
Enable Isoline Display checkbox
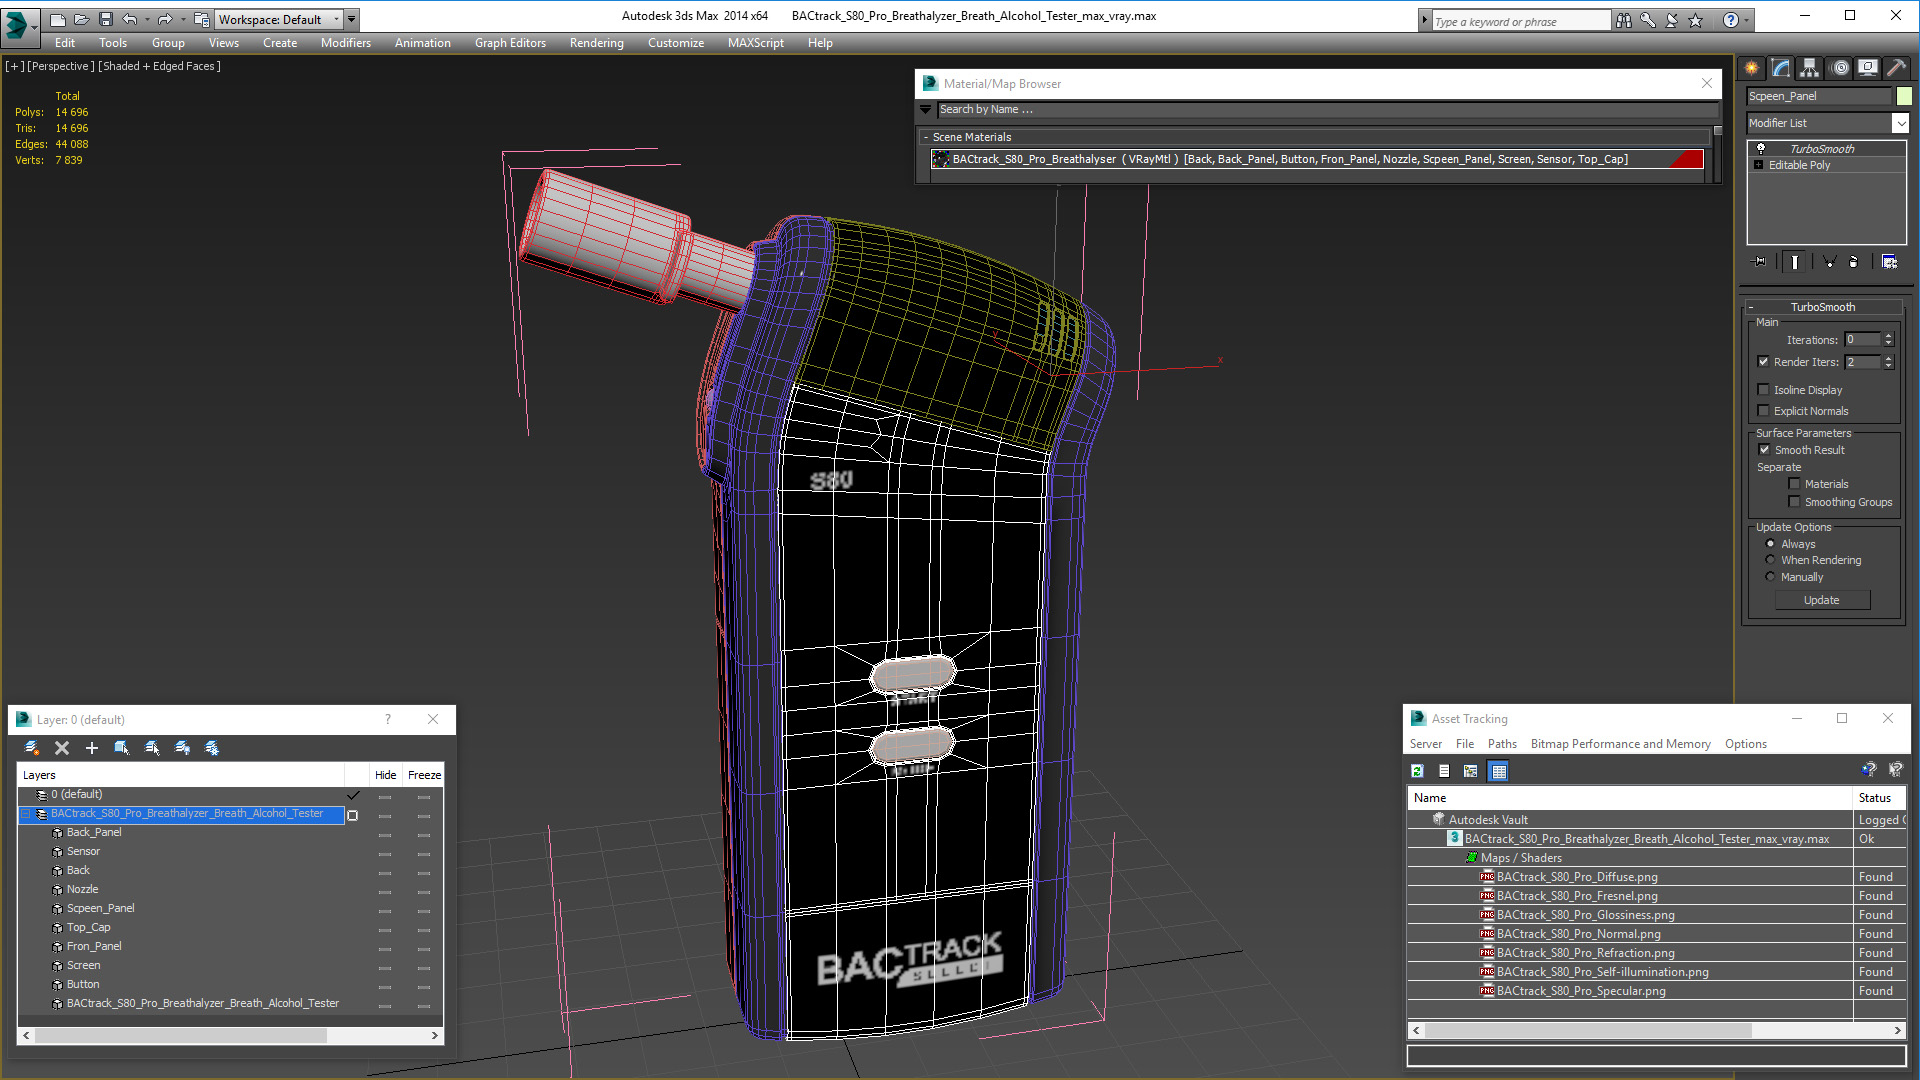tap(1764, 390)
